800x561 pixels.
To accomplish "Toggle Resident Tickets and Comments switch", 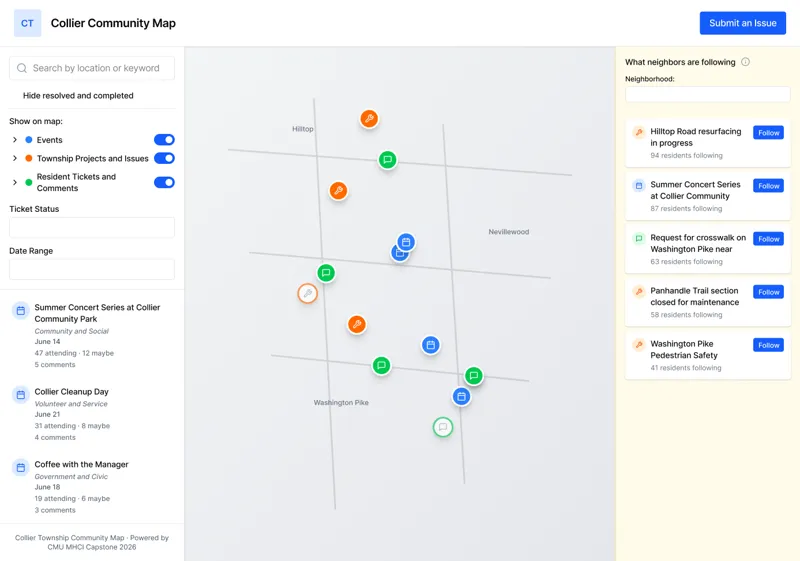I will (164, 182).
